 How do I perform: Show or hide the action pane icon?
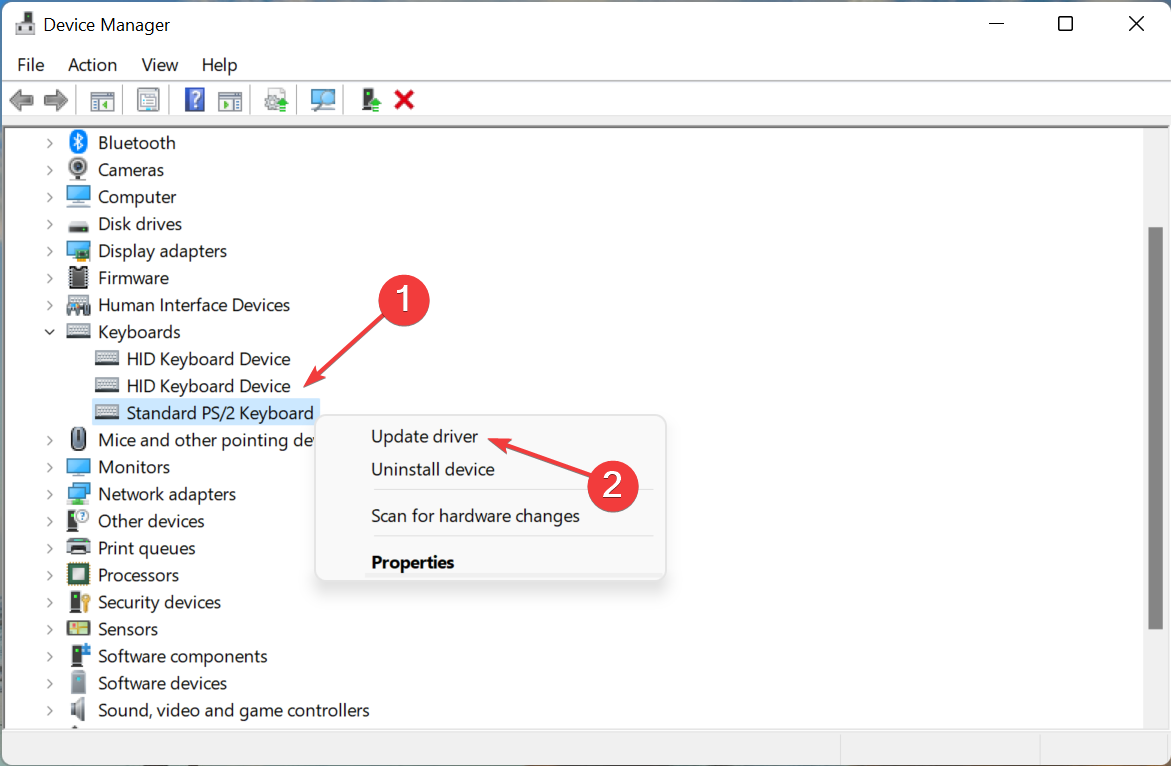coord(230,100)
